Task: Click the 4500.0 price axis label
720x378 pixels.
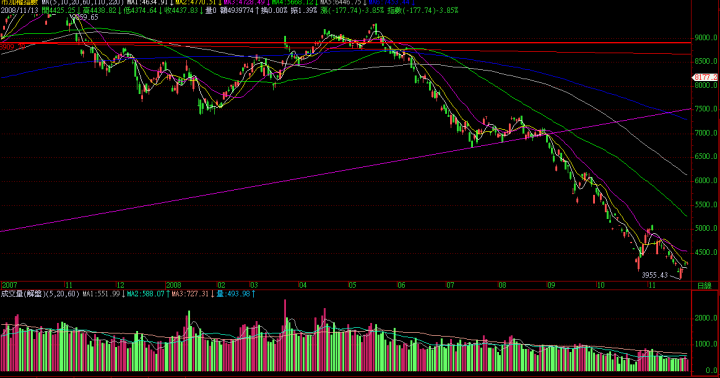Action: click(706, 252)
